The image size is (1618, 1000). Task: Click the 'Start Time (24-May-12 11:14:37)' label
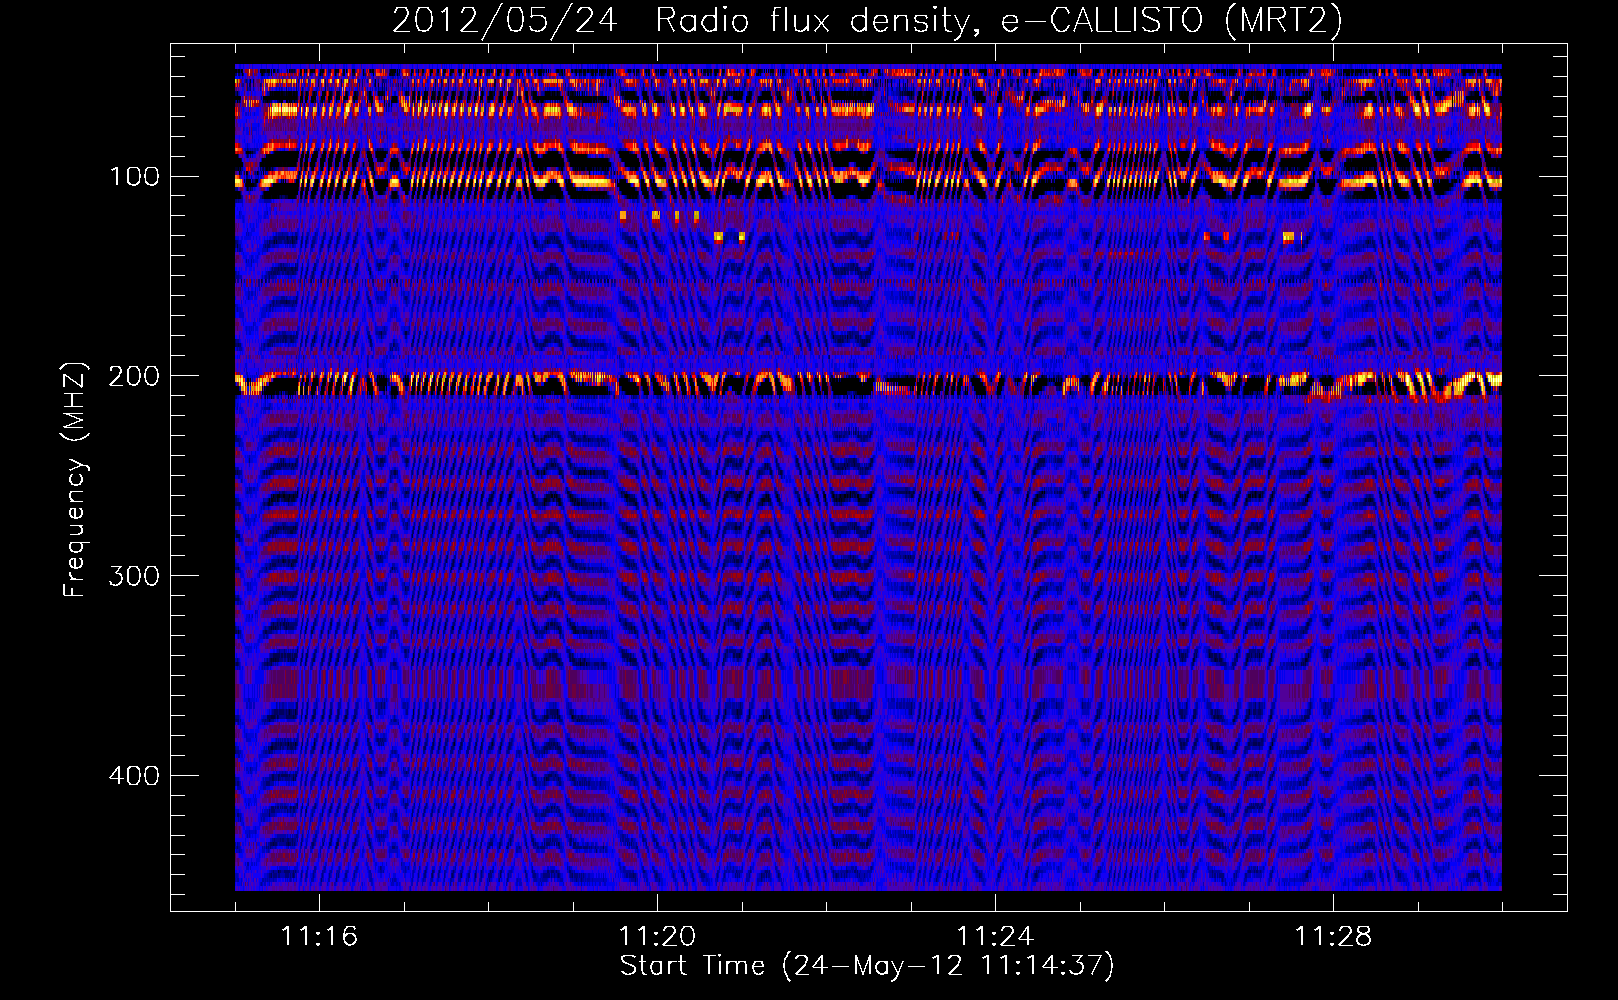(x=867, y=966)
